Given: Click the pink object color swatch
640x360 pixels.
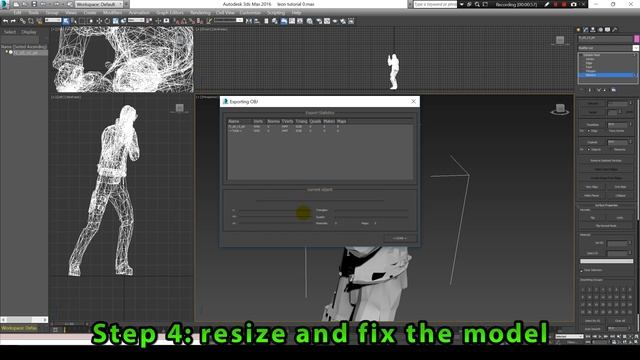Looking at the screenshot, I should coord(637,39).
